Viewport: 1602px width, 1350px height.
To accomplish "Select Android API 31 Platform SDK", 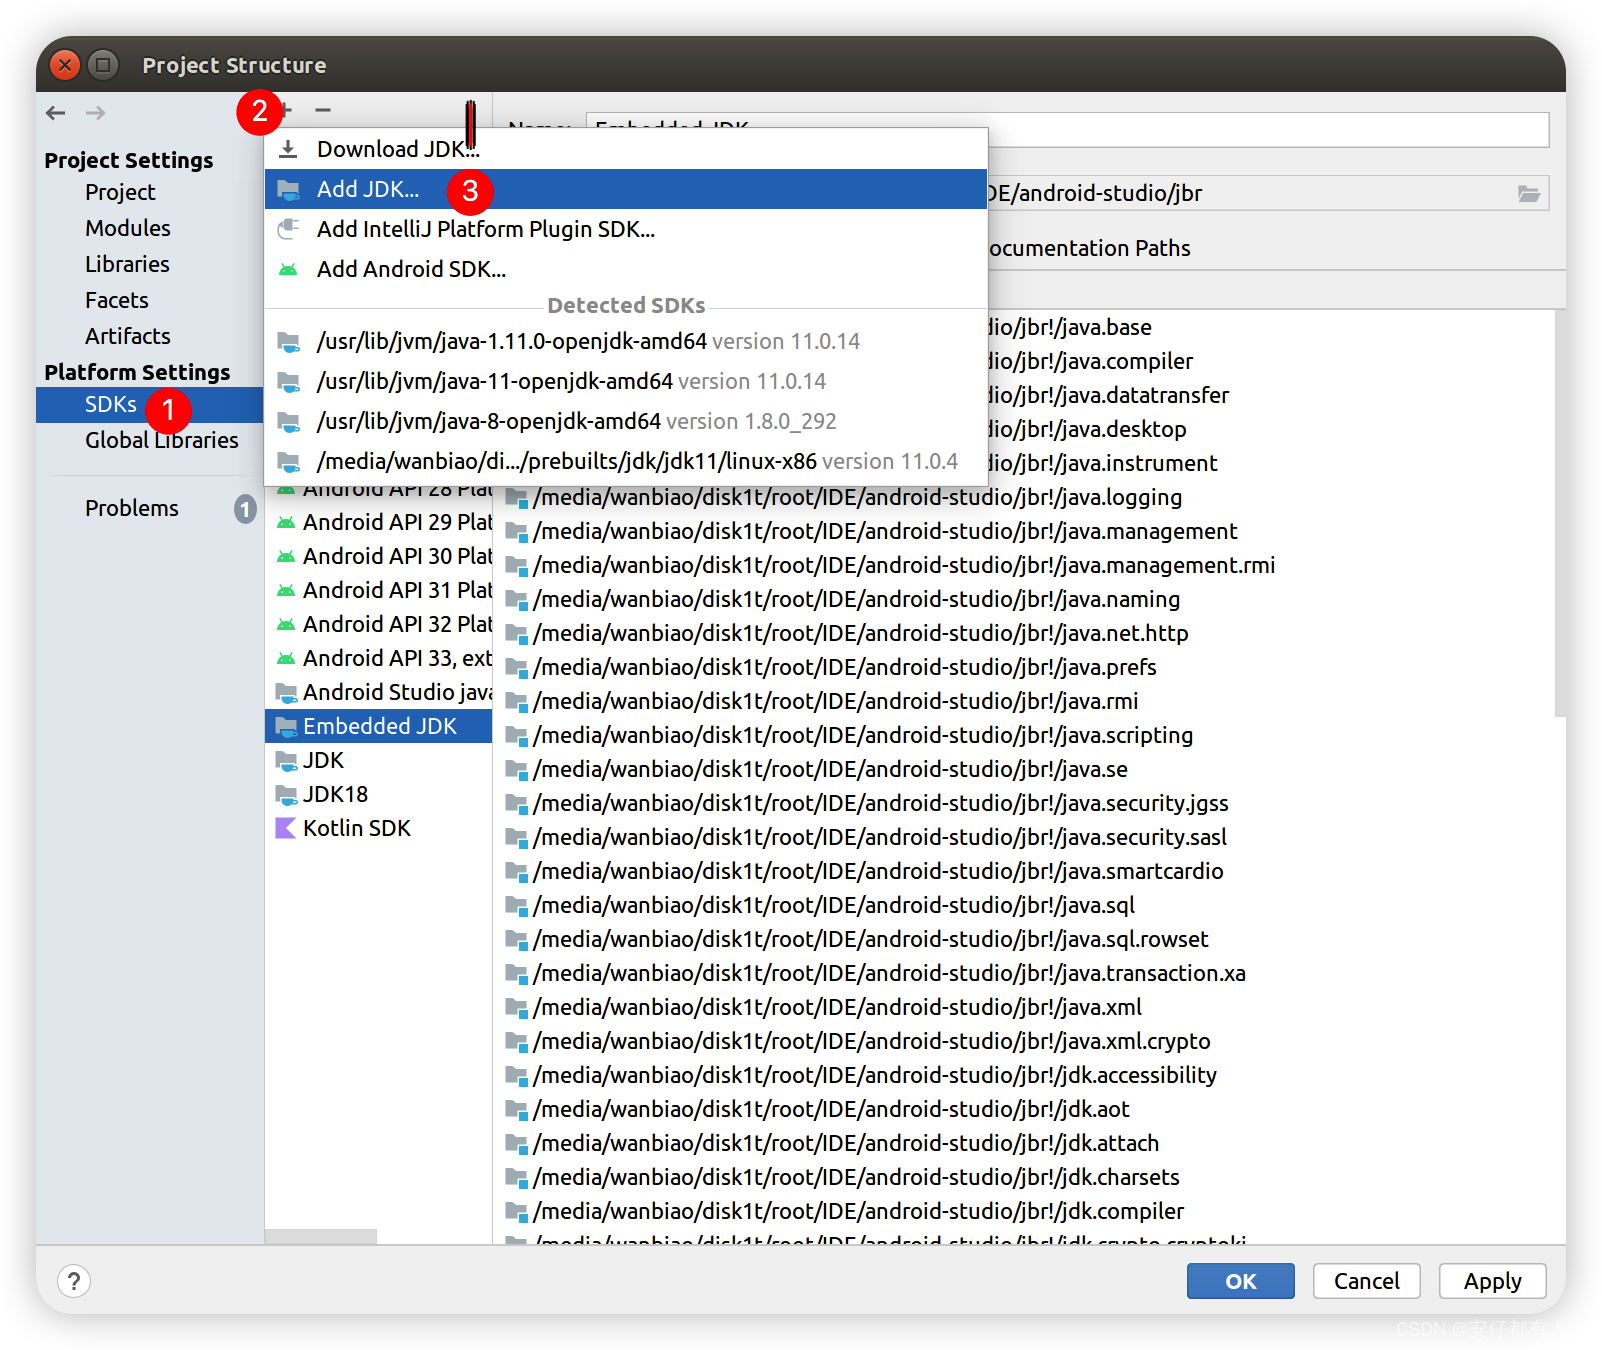I will coord(379,590).
